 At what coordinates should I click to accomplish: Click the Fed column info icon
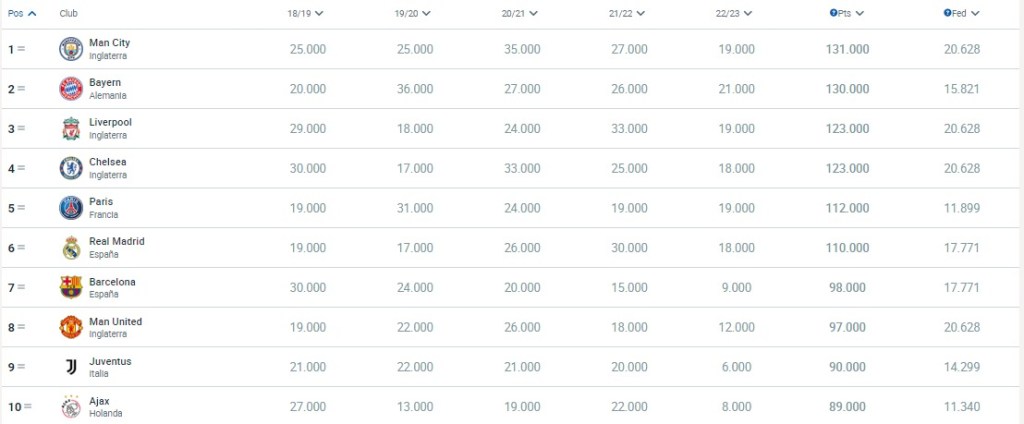pyautogui.click(x=947, y=14)
